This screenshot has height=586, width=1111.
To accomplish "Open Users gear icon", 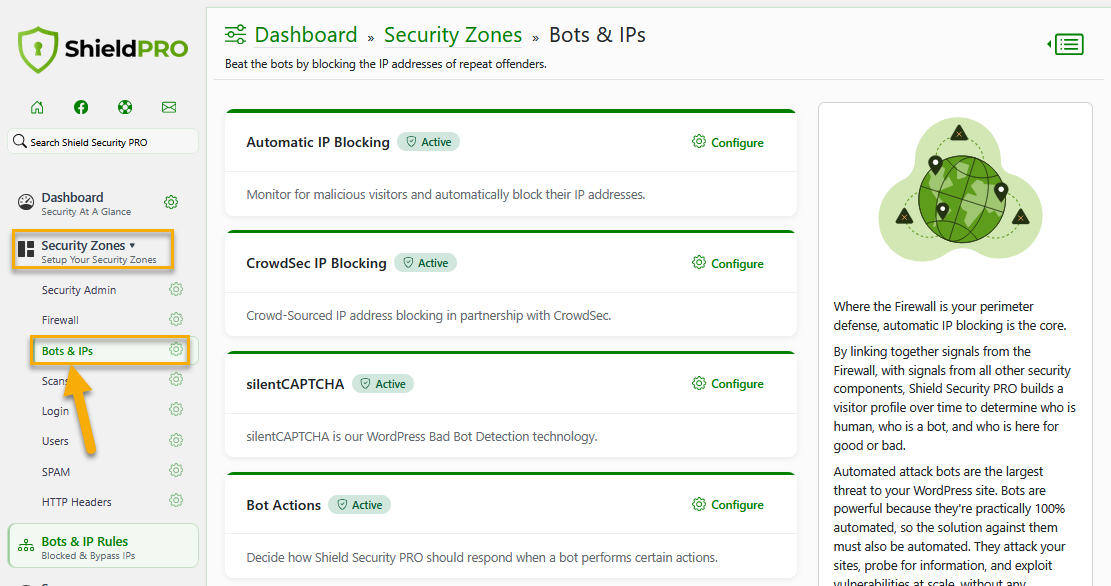I will click(176, 440).
